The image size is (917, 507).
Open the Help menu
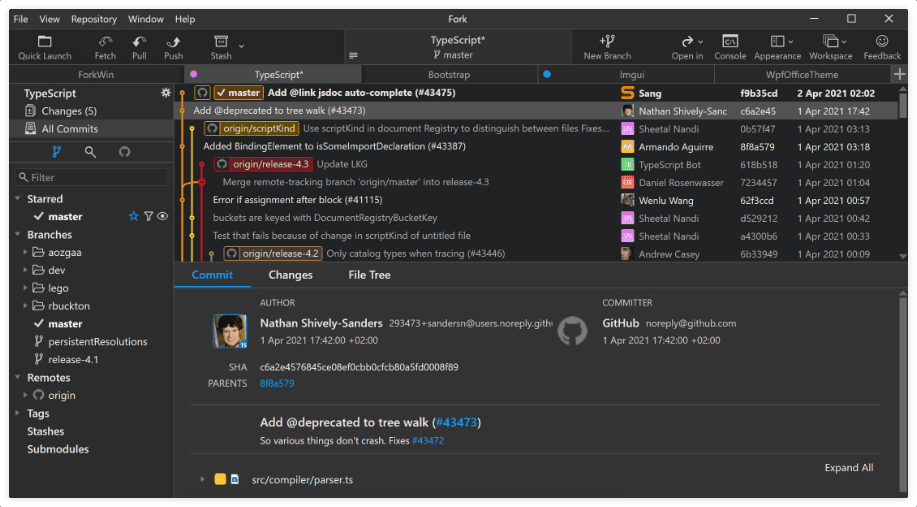(x=185, y=19)
